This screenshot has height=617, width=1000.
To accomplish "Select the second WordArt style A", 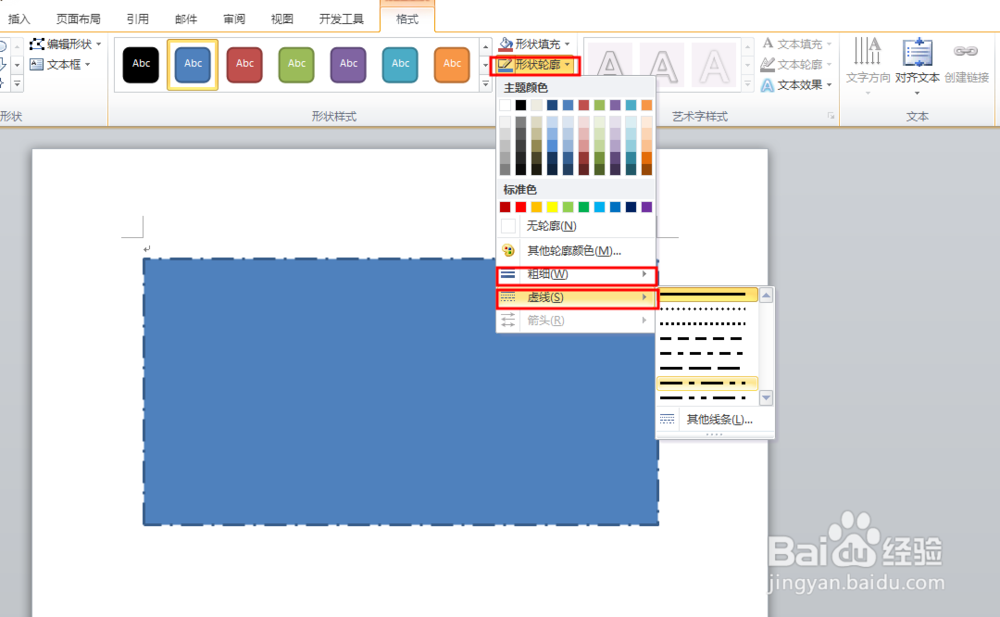I will point(663,64).
